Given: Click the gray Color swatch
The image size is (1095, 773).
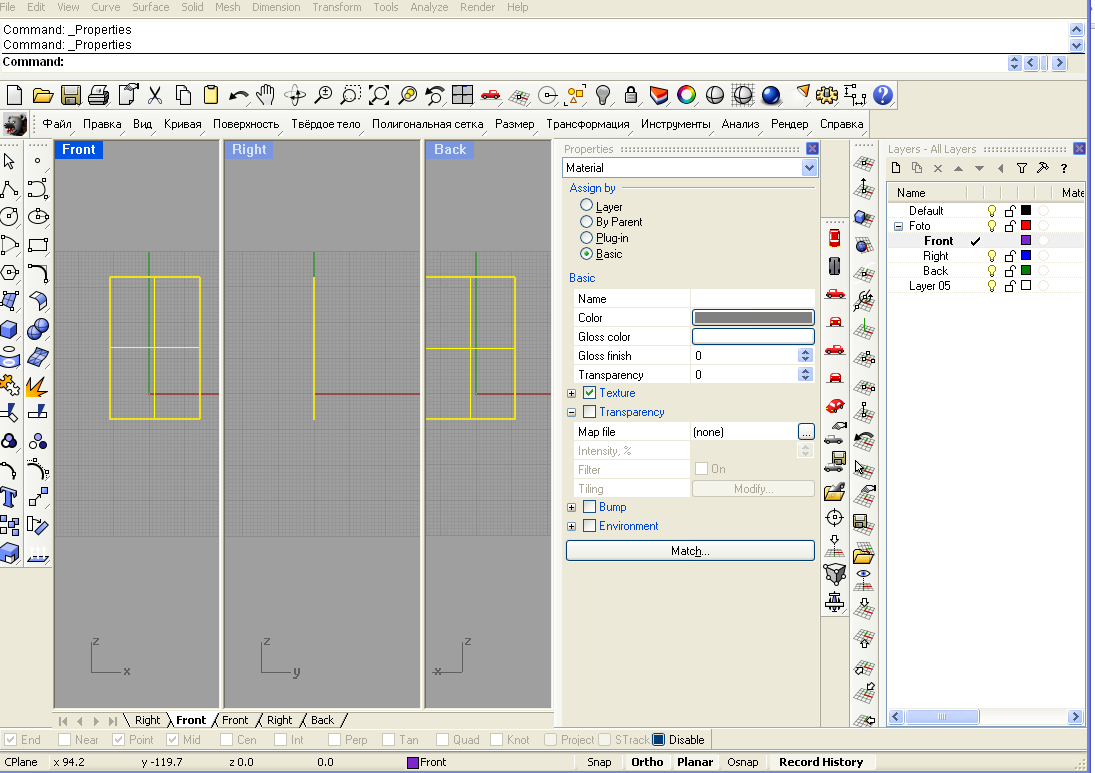Looking at the screenshot, I should pos(753,318).
